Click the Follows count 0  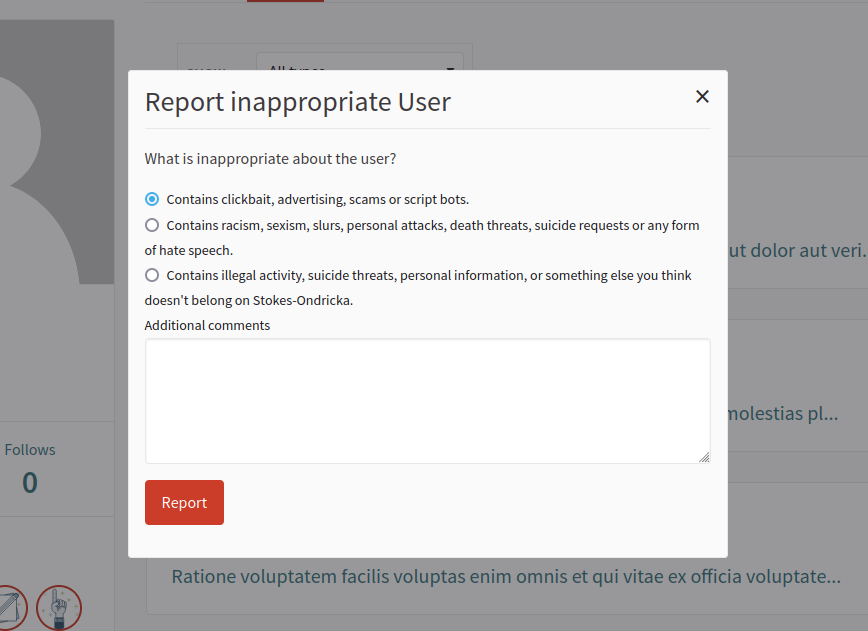[30, 483]
